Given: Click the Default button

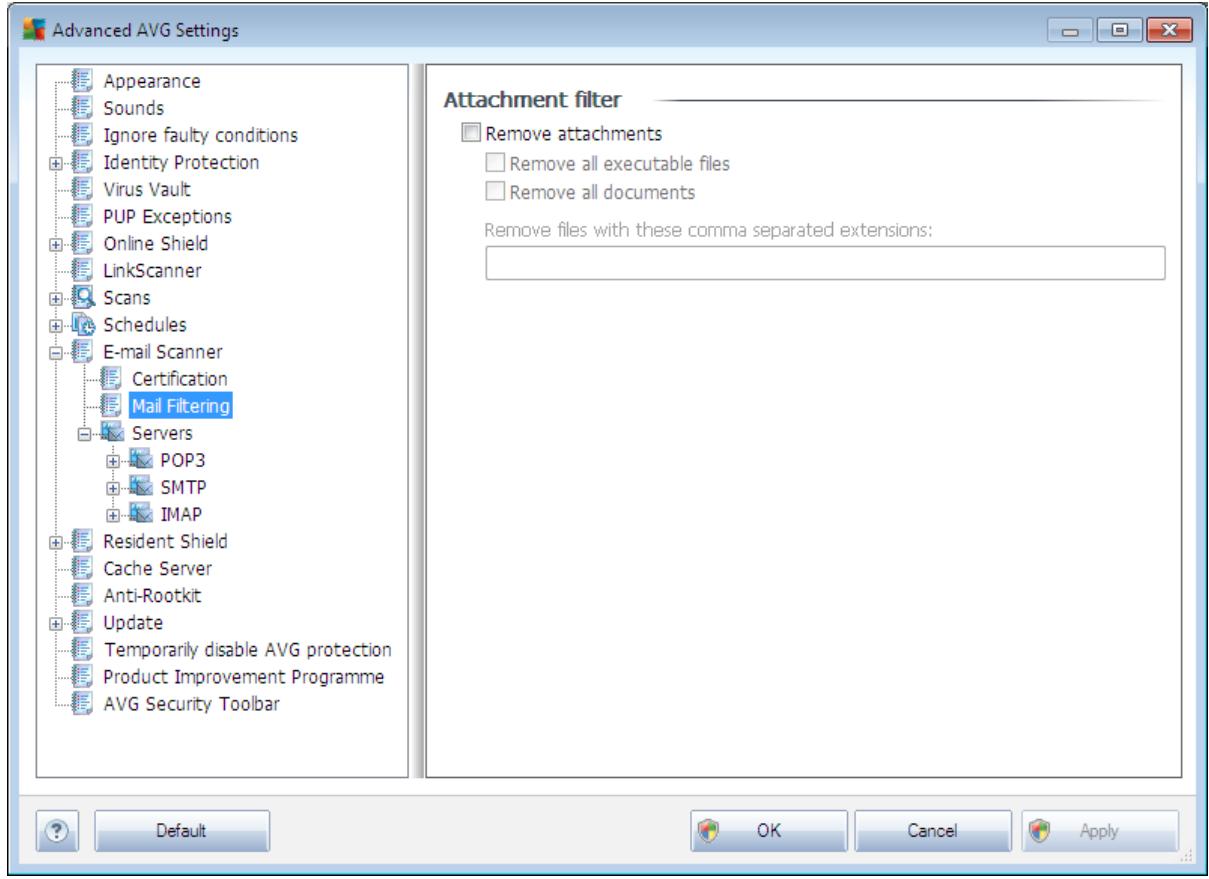Looking at the screenshot, I should click(x=182, y=830).
